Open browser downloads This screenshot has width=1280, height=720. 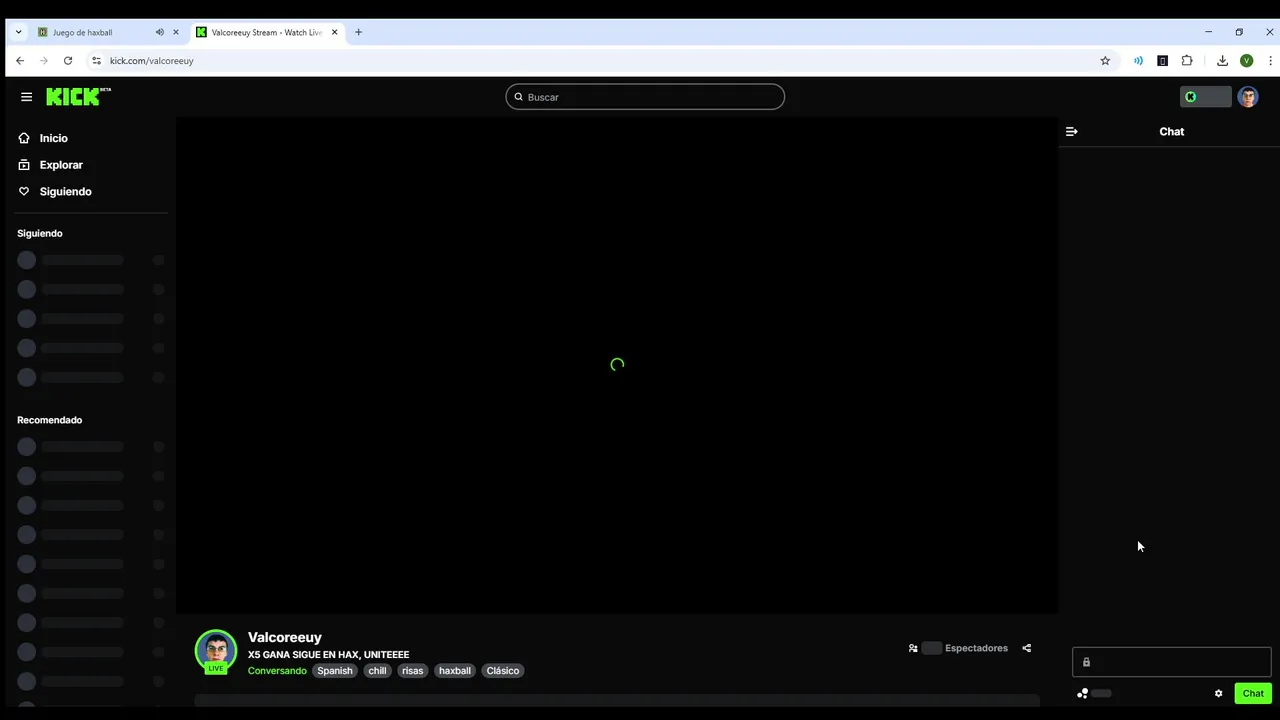pyautogui.click(x=1222, y=61)
